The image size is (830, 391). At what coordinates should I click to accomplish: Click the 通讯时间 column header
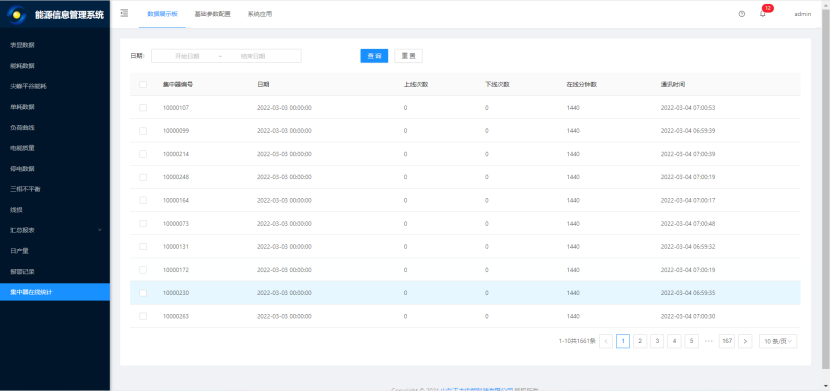[673, 84]
